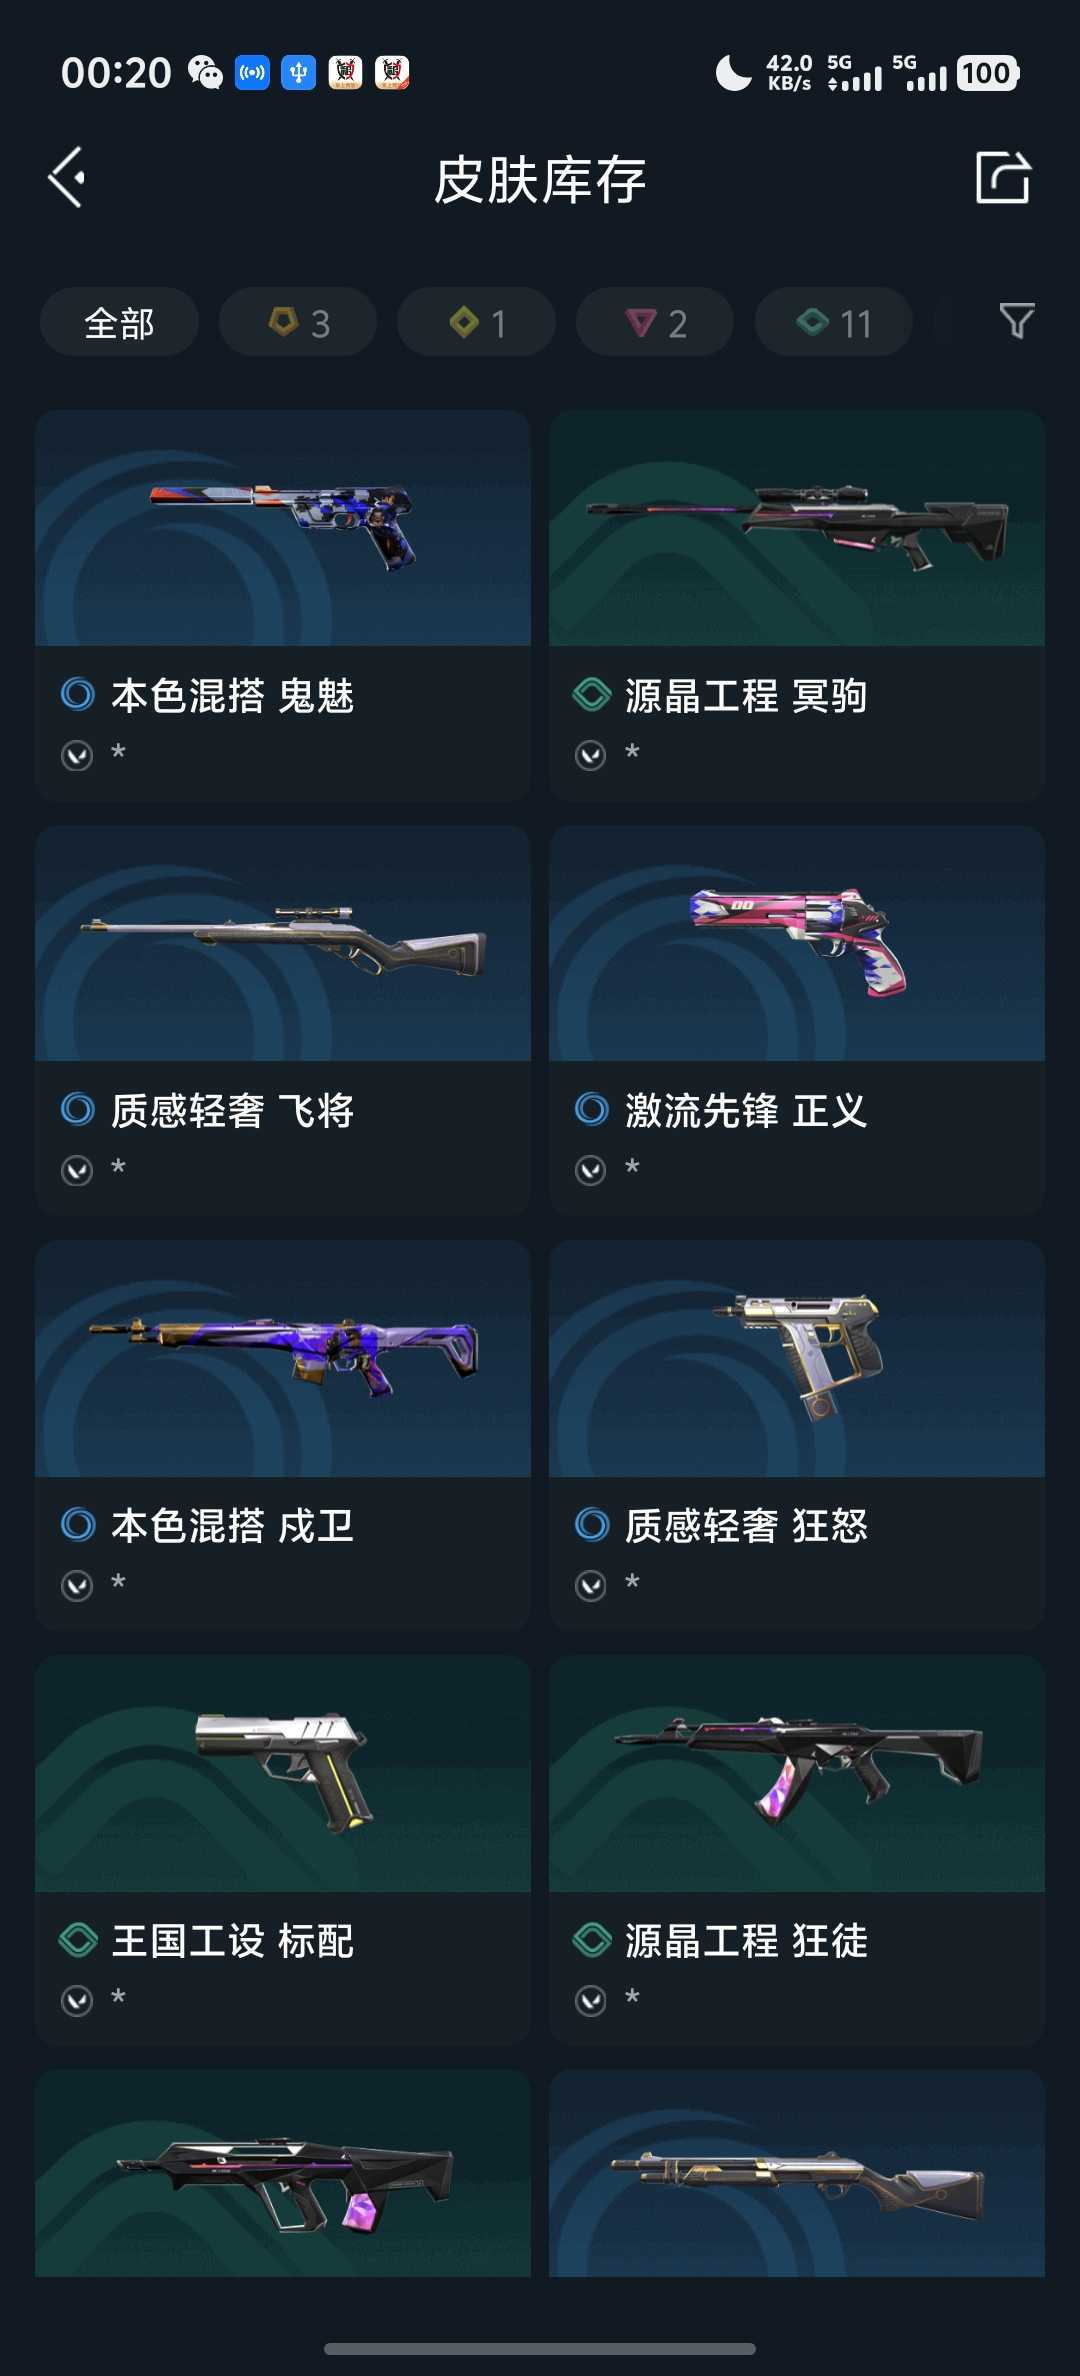The image size is (1080, 2376).
Task: Open the 本色混搭 戍卫 rifle skin thumbnail
Action: 283,1358
